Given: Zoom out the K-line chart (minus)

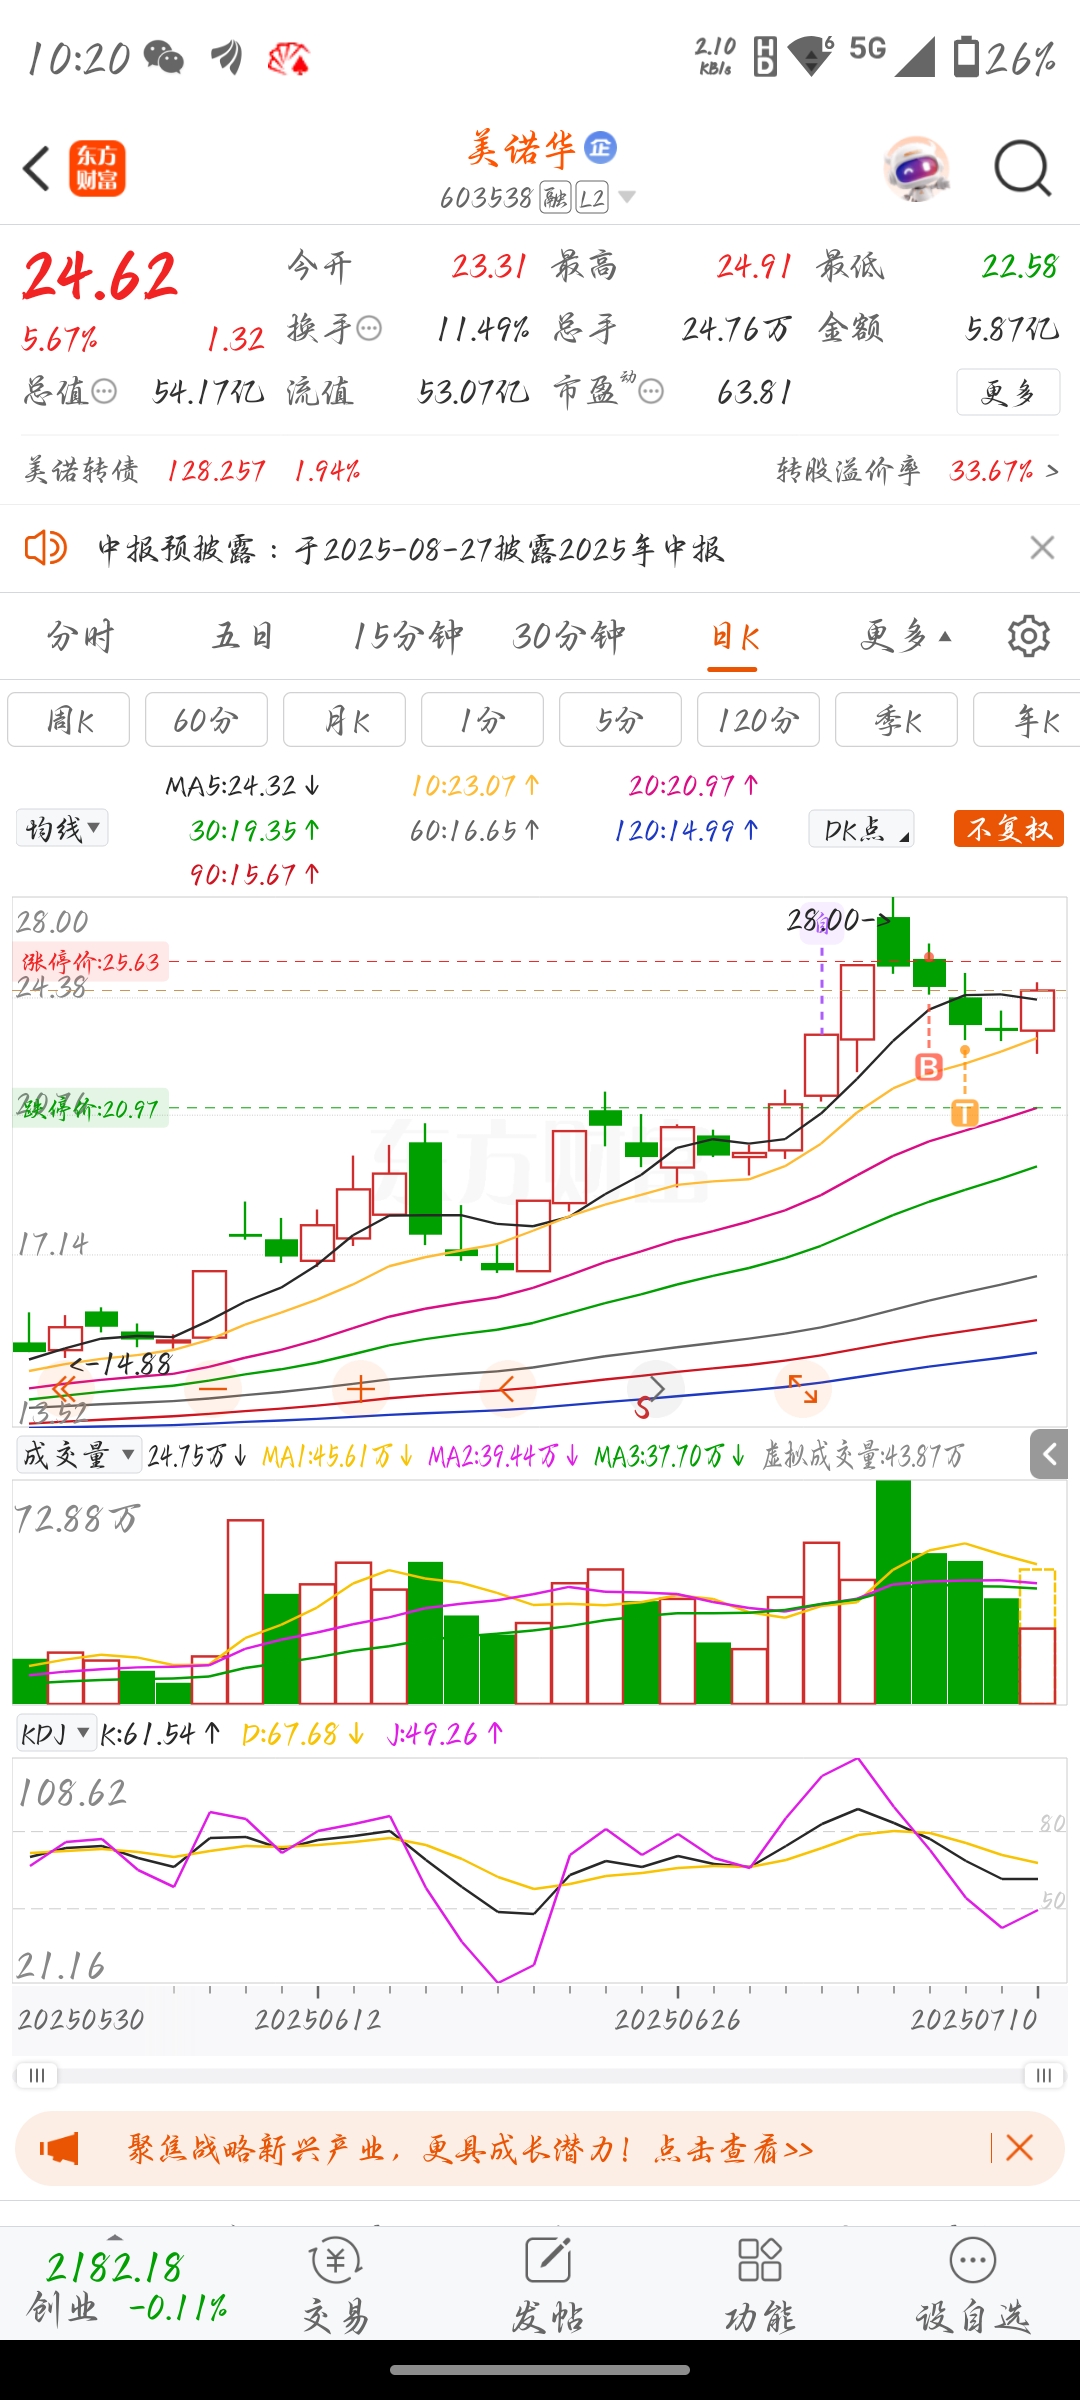Looking at the screenshot, I should tap(213, 1388).
